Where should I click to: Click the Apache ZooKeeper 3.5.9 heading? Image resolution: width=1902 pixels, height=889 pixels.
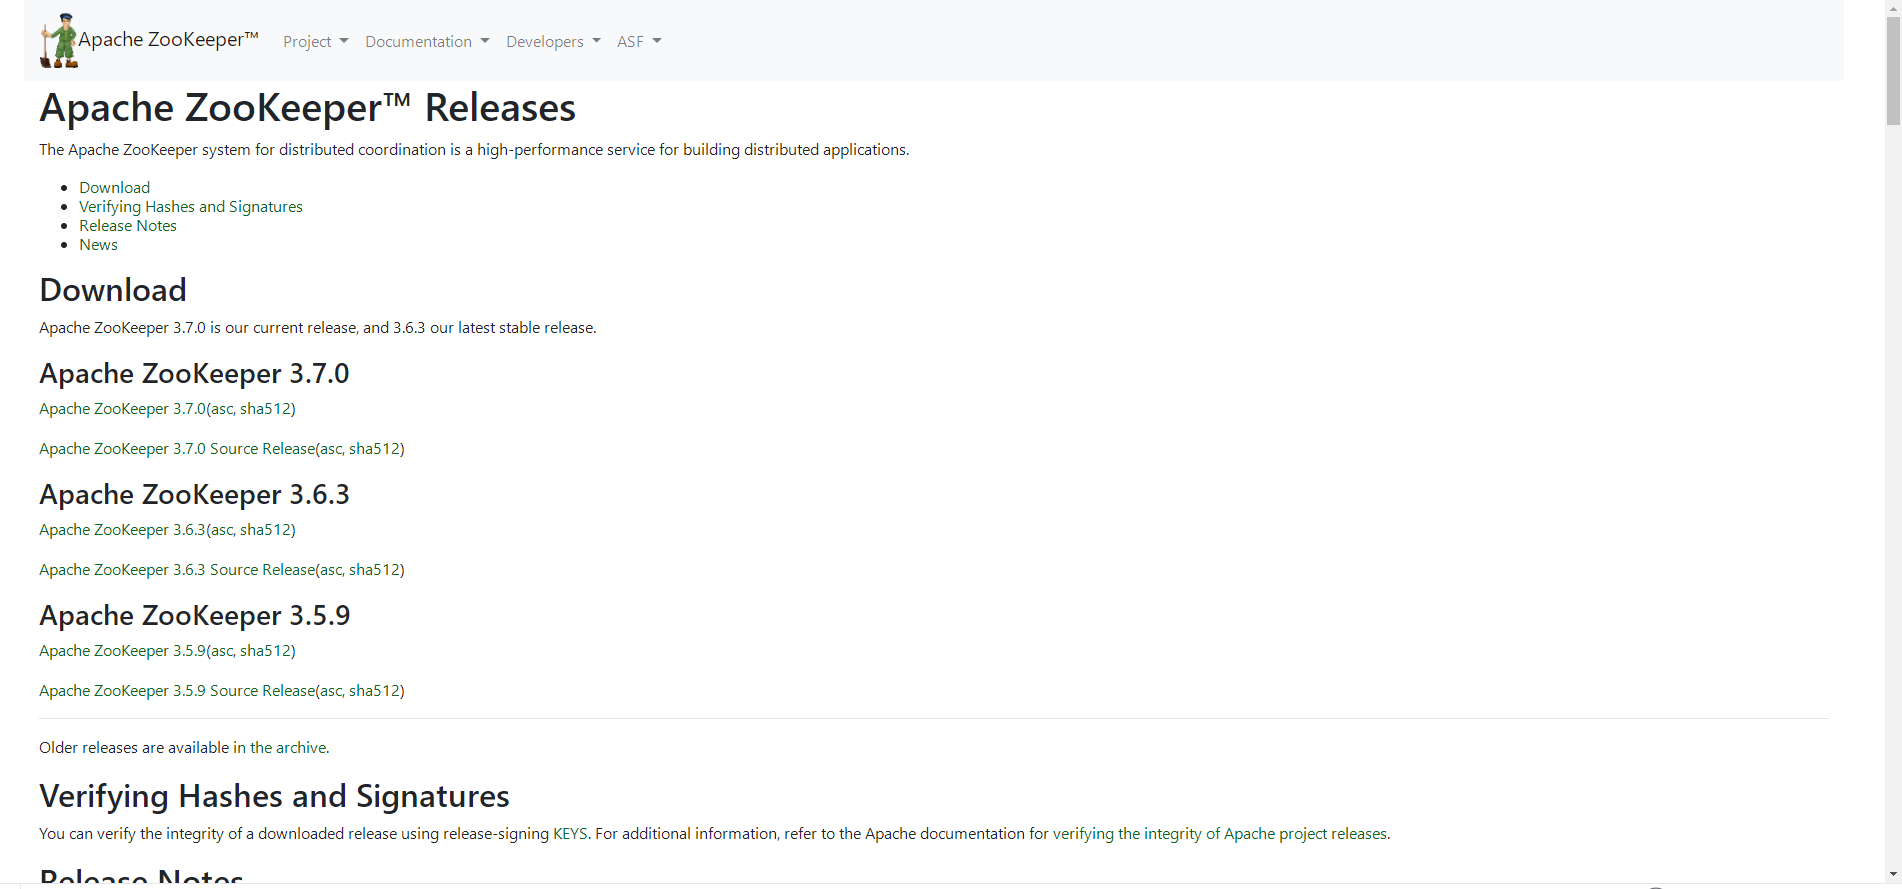pos(195,616)
